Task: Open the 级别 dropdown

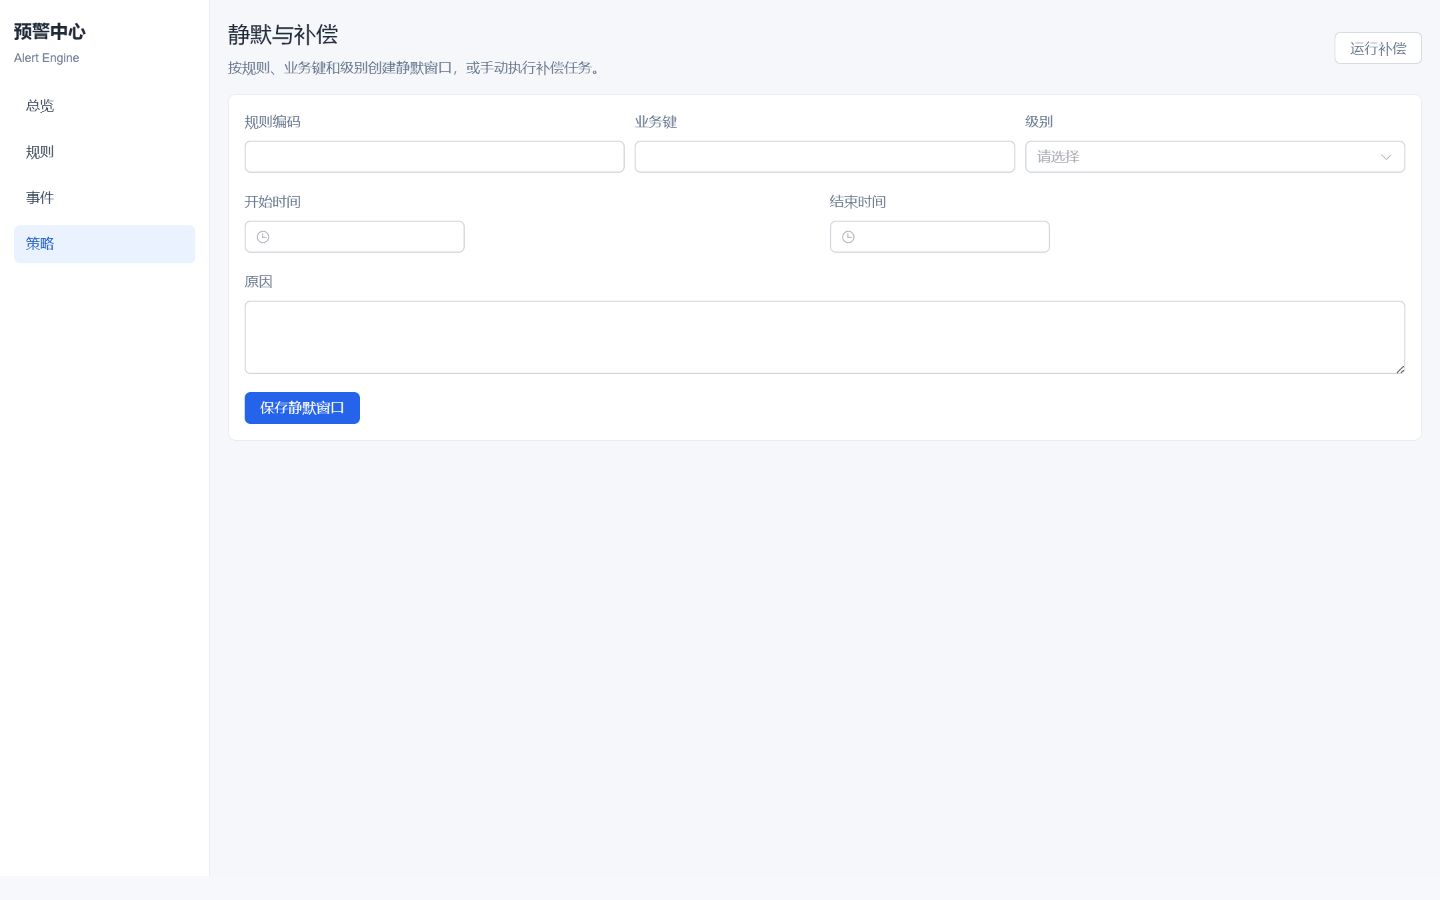Action: (1215, 157)
